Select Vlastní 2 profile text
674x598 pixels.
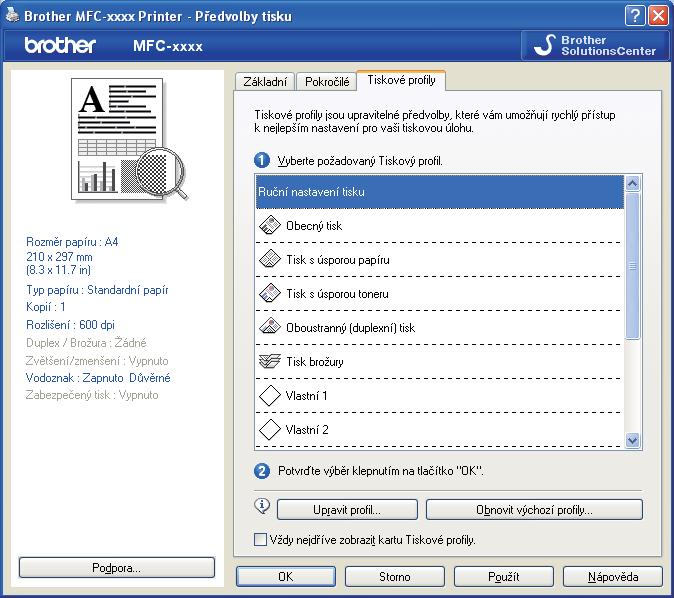pos(307,429)
